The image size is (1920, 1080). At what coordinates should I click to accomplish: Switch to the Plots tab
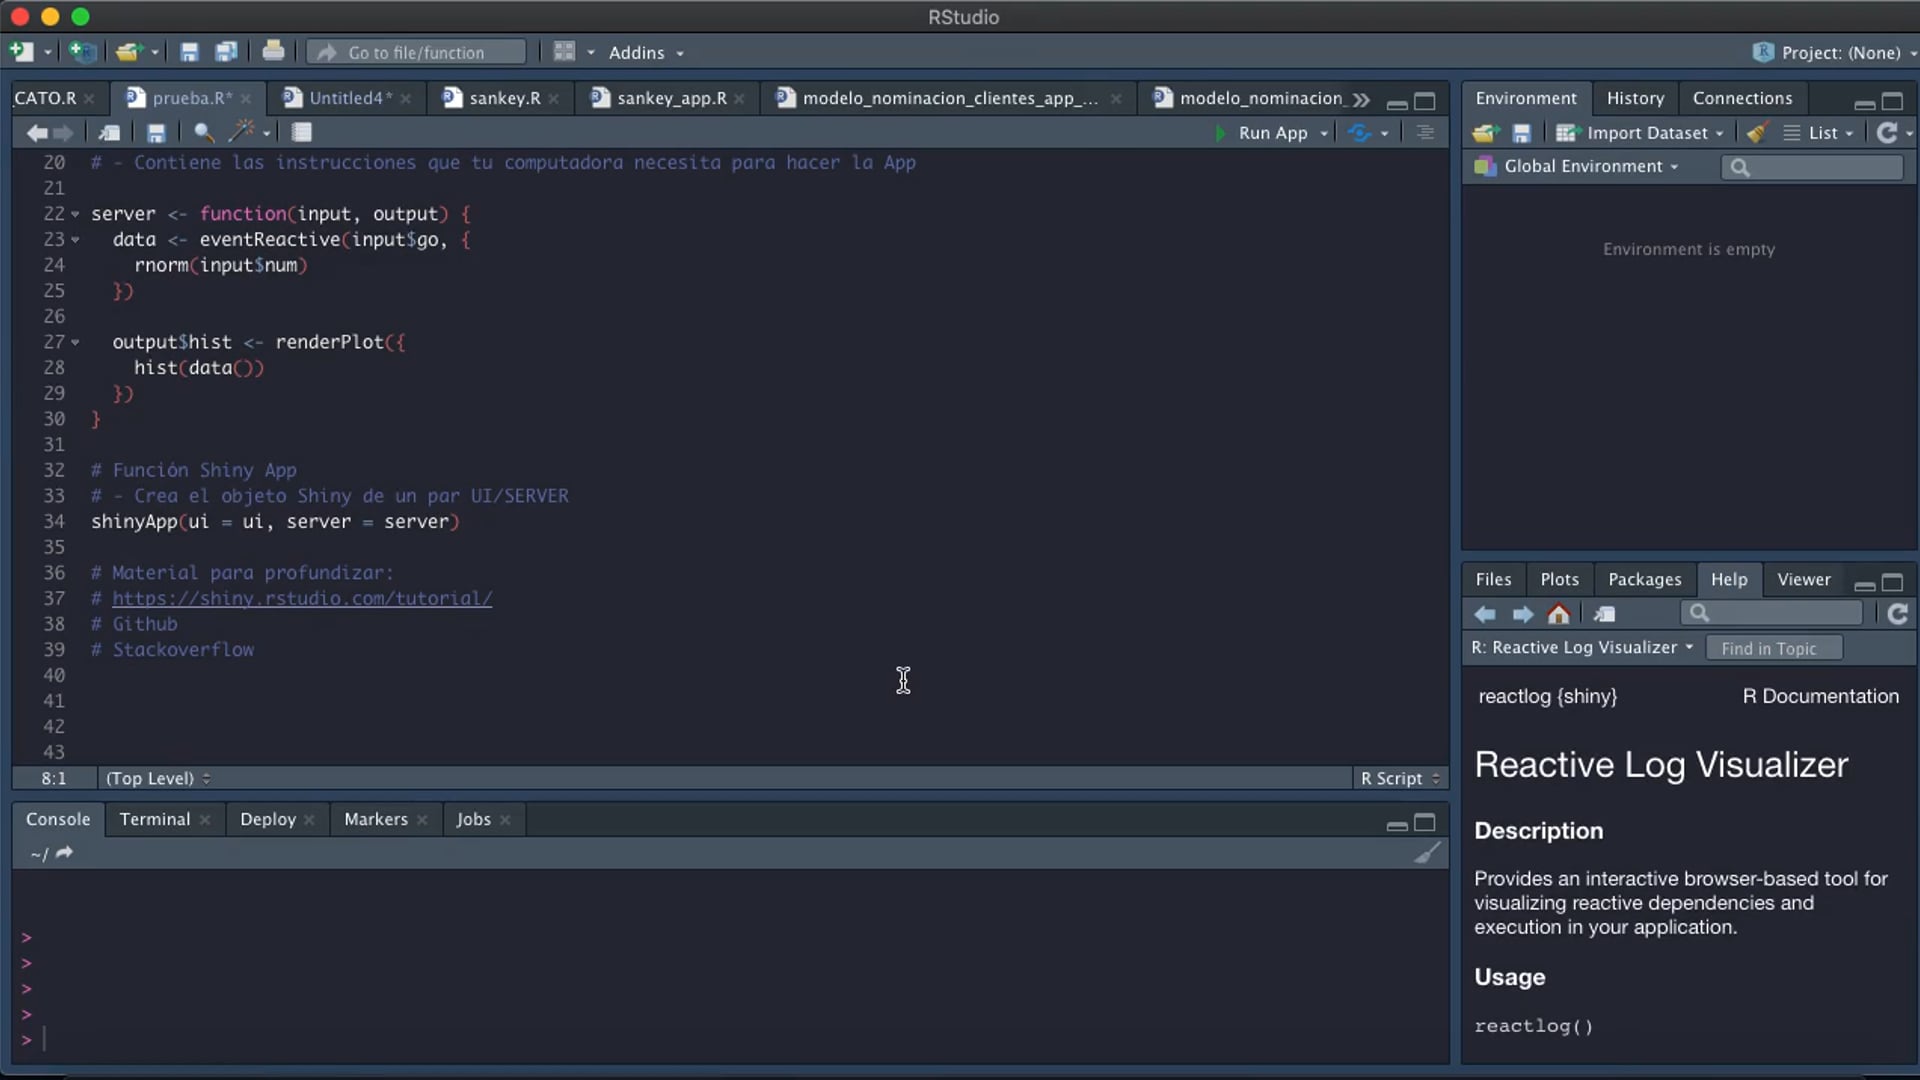tap(1559, 579)
